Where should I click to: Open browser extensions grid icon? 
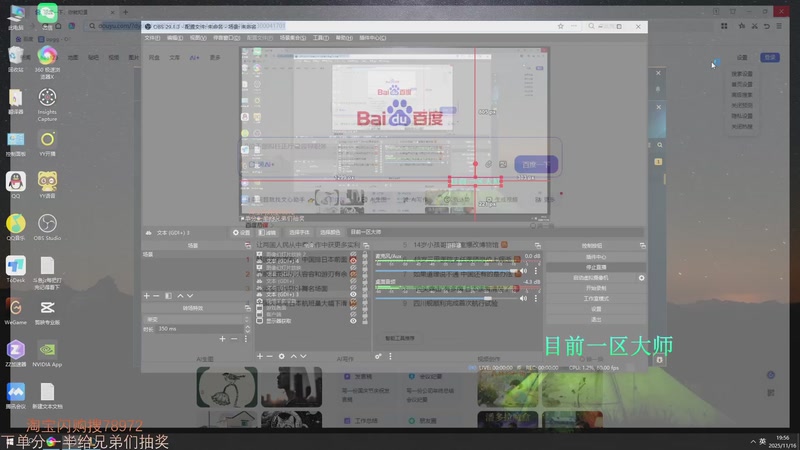tap(724, 26)
